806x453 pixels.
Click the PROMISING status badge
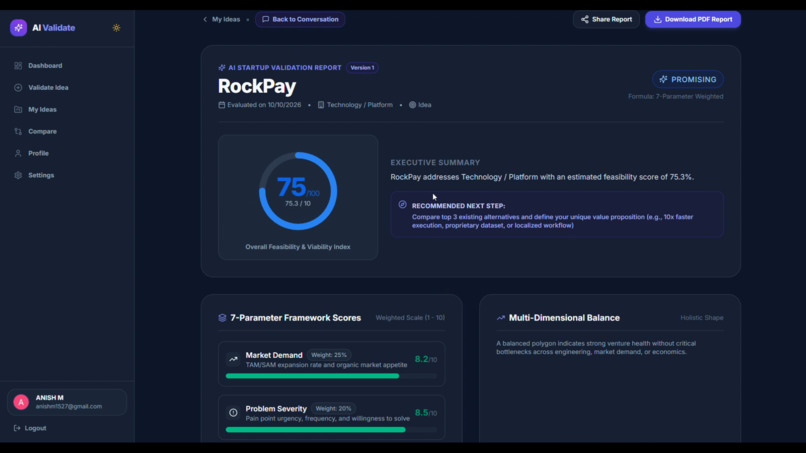point(688,80)
